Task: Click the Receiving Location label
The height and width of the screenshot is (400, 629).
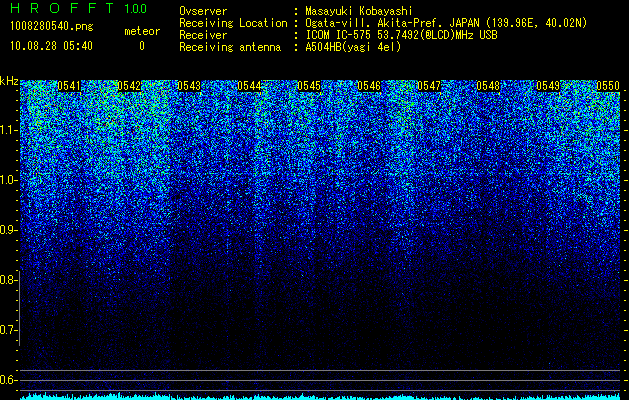Action: tap(233, 23)
